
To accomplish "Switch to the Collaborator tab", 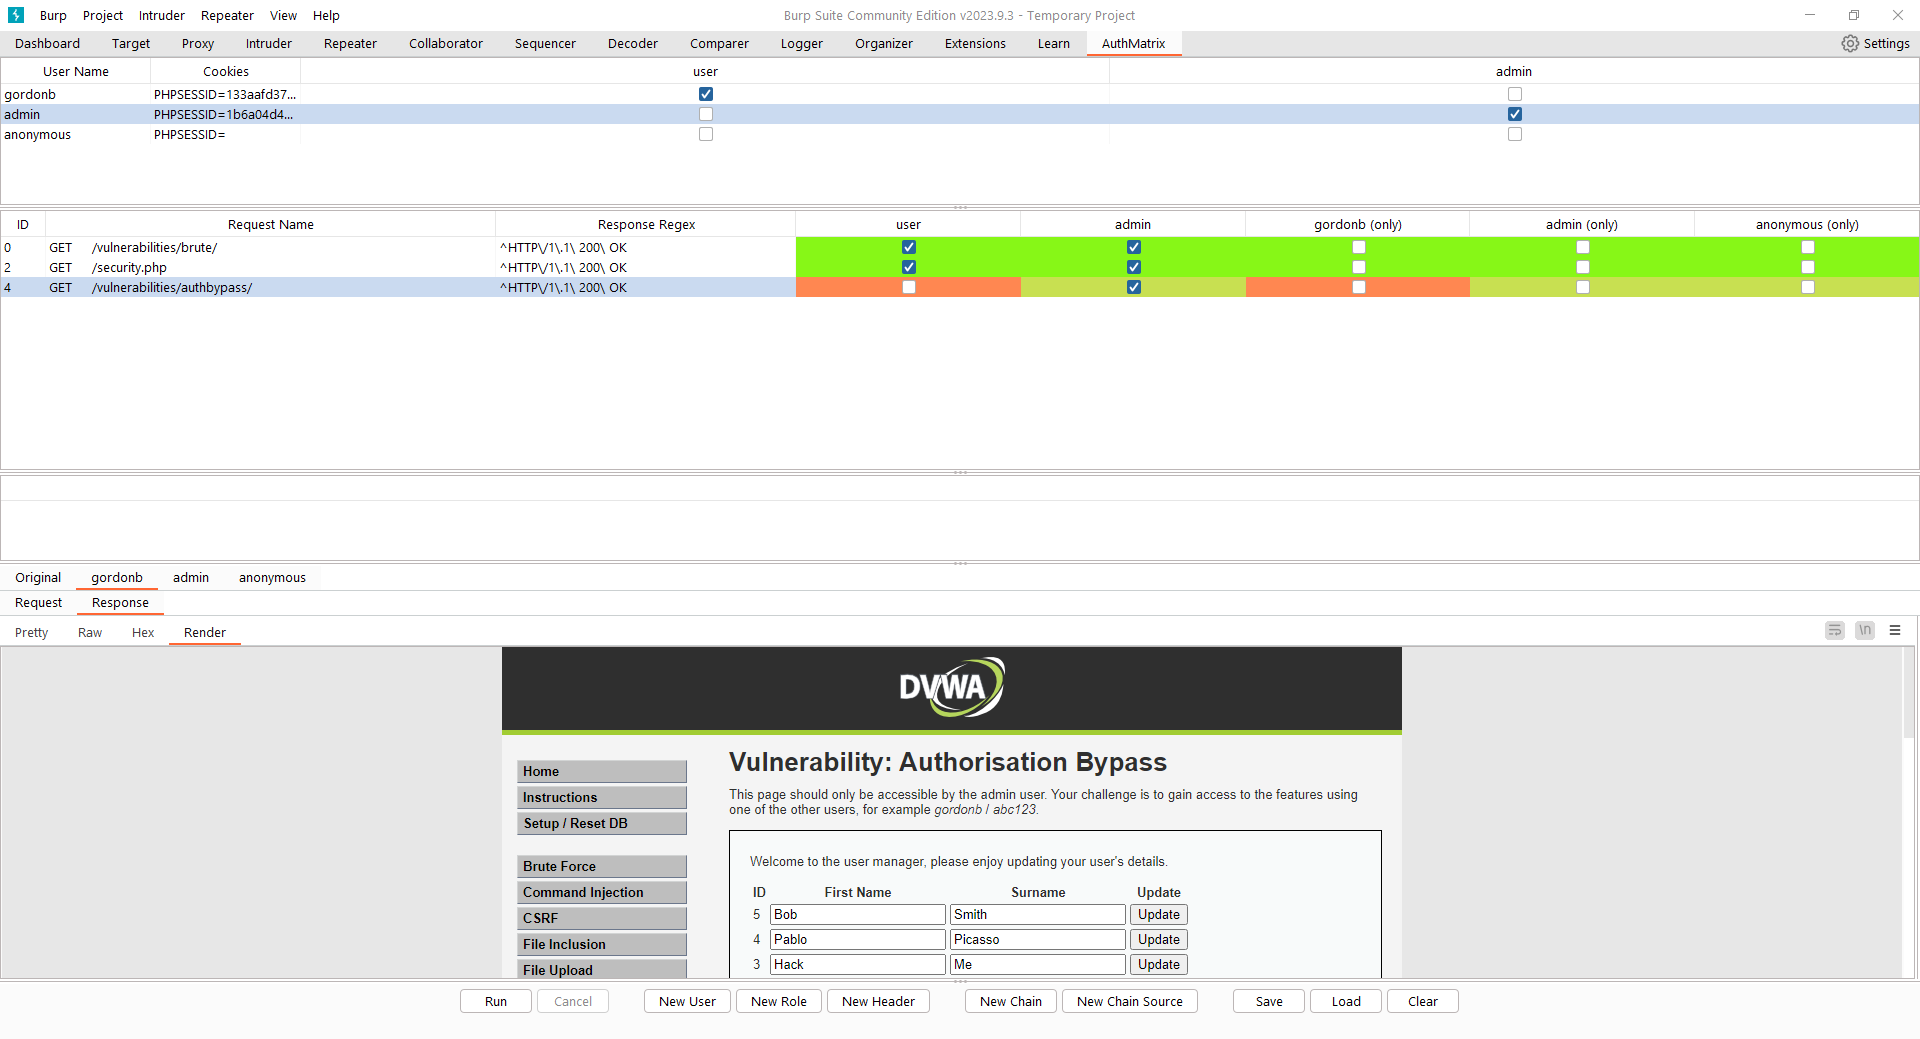I will [x=446, y=43].
